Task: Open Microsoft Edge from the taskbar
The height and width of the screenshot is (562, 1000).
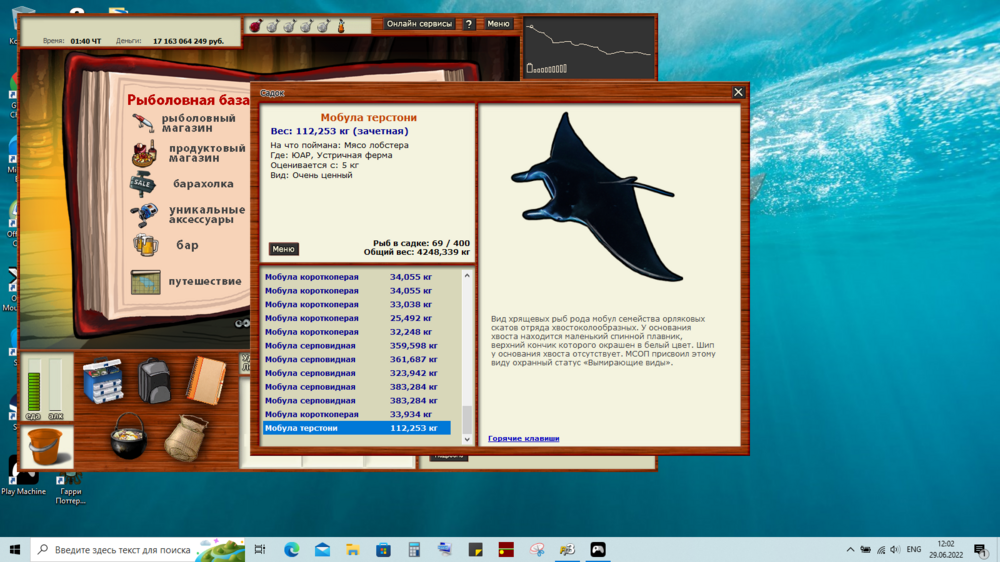Action: pos(291,549)
